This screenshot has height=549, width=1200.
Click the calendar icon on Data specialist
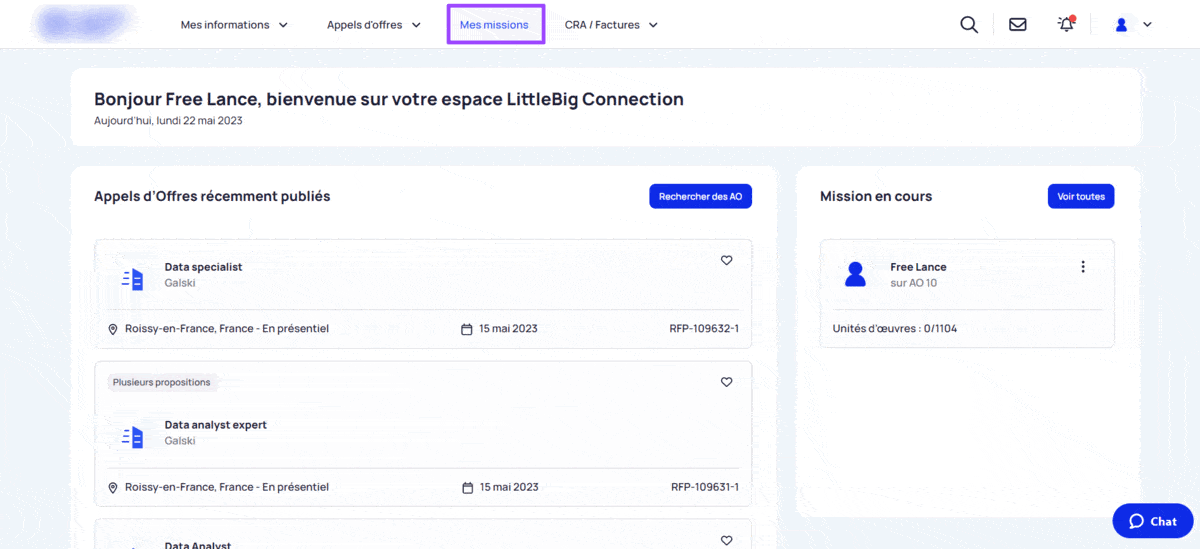click(x=466, y=329)
